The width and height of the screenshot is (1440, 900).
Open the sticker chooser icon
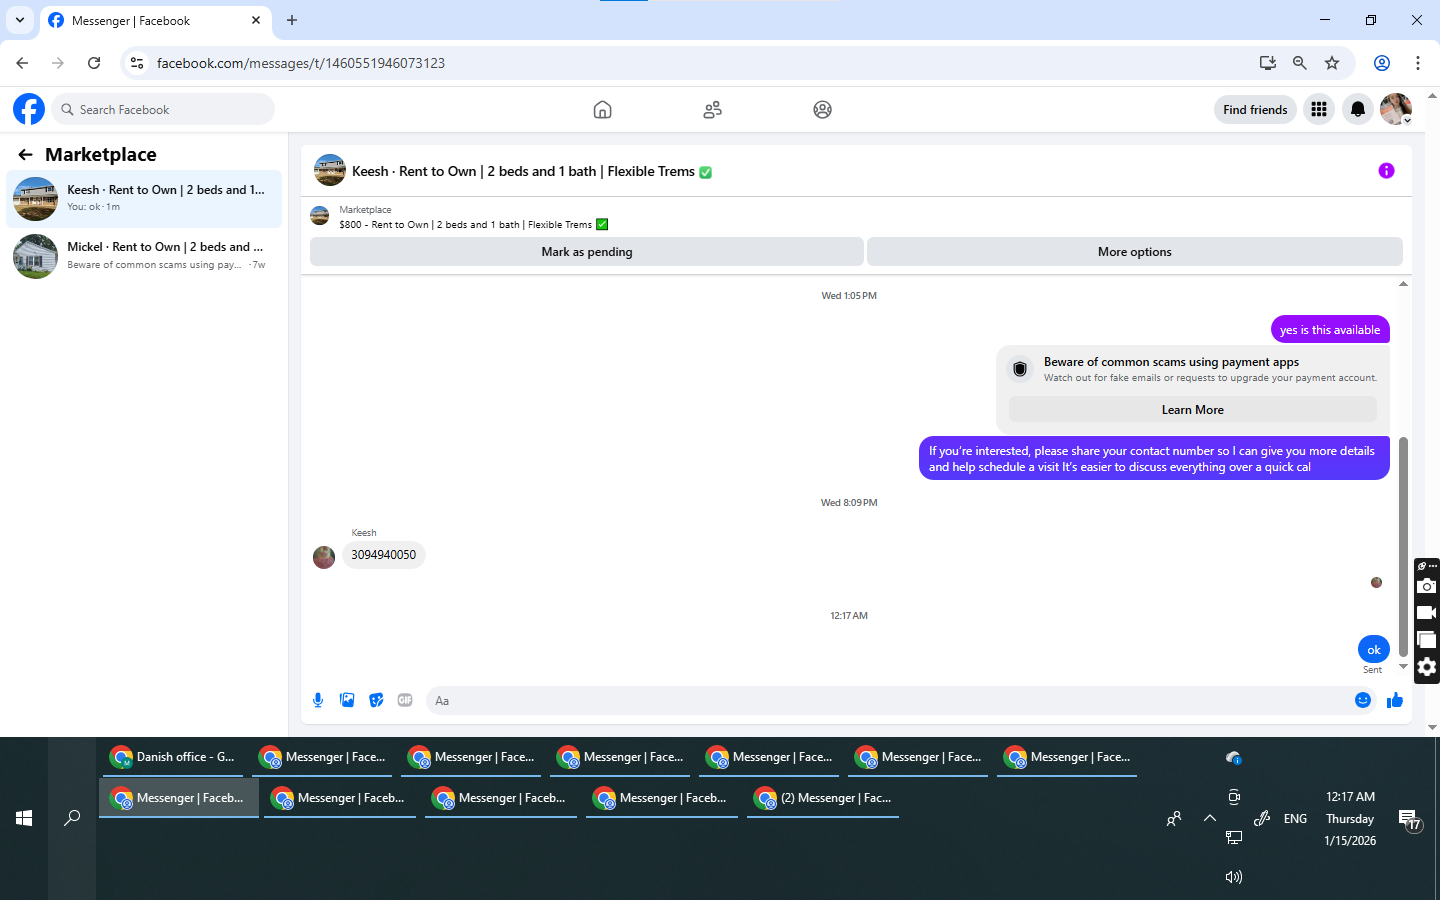[x=376, y=700]
